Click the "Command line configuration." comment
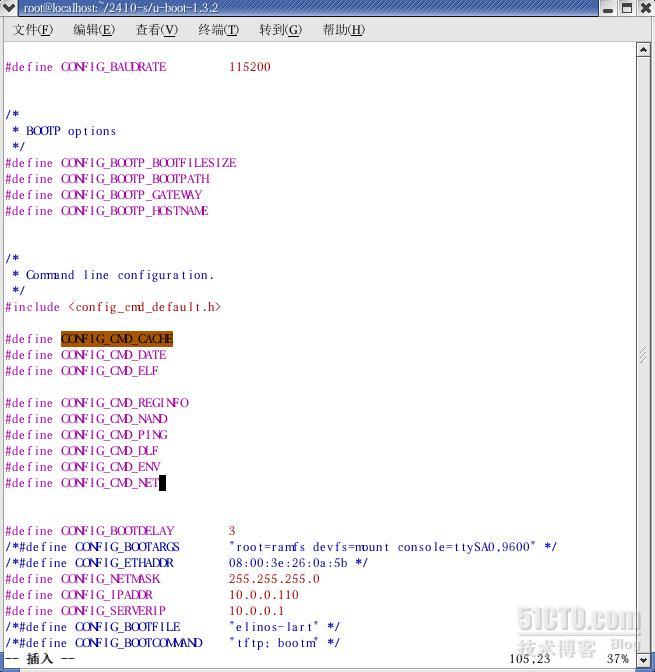Screen dimensions: 655x672 coord(120,275)
